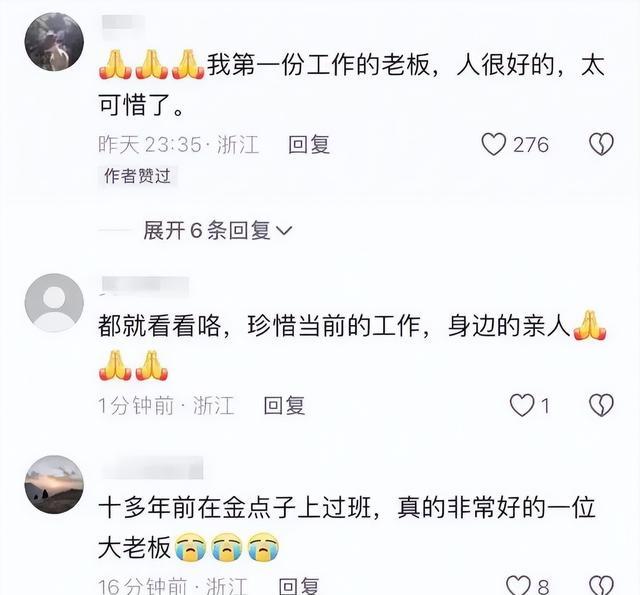Reply to the 1分钟前 comment
Screen dimensions: 640x595
284,405
